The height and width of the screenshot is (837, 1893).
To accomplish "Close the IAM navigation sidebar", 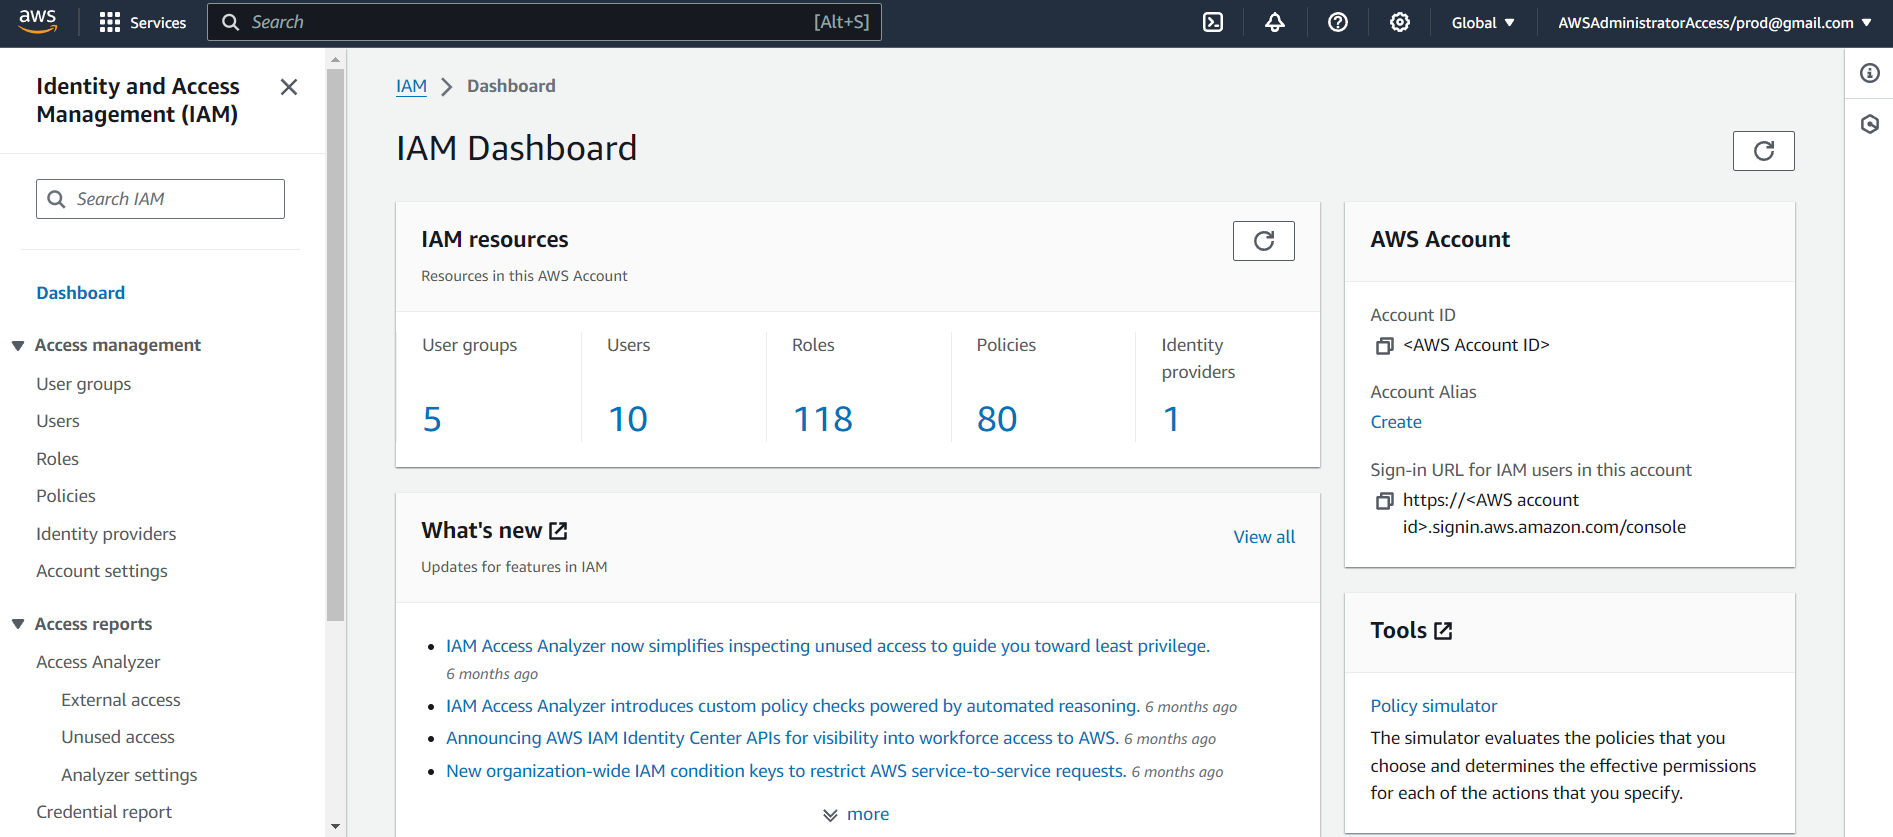I will [x=289, y=87].
